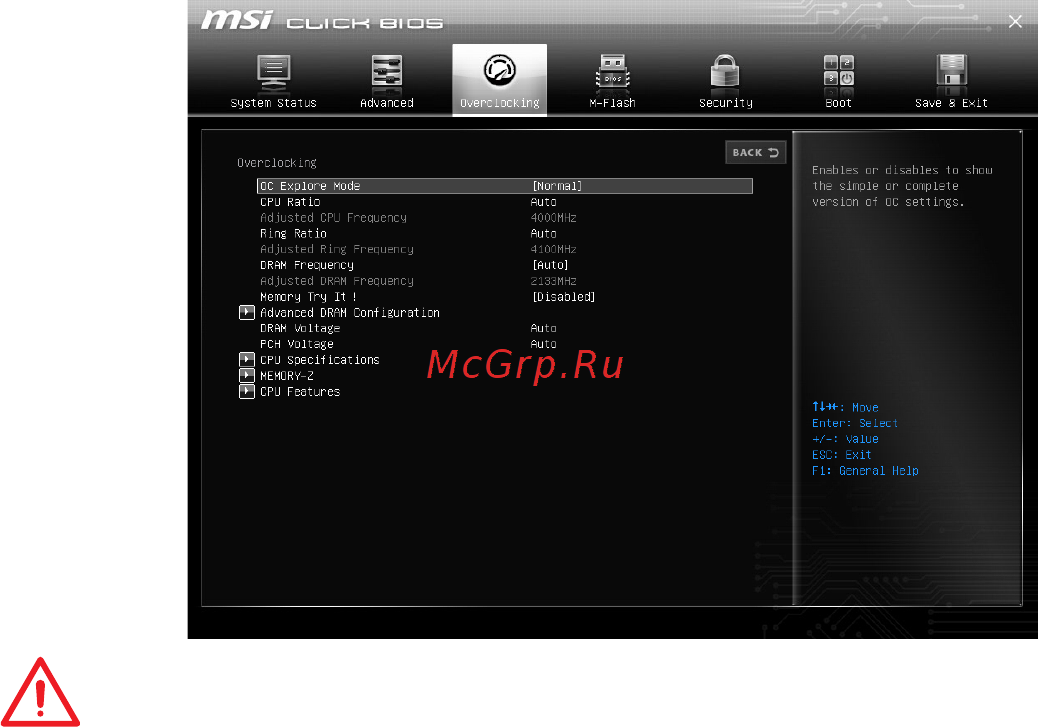
Task: Click the Boot tab label
Action: [x=839, y=103]
